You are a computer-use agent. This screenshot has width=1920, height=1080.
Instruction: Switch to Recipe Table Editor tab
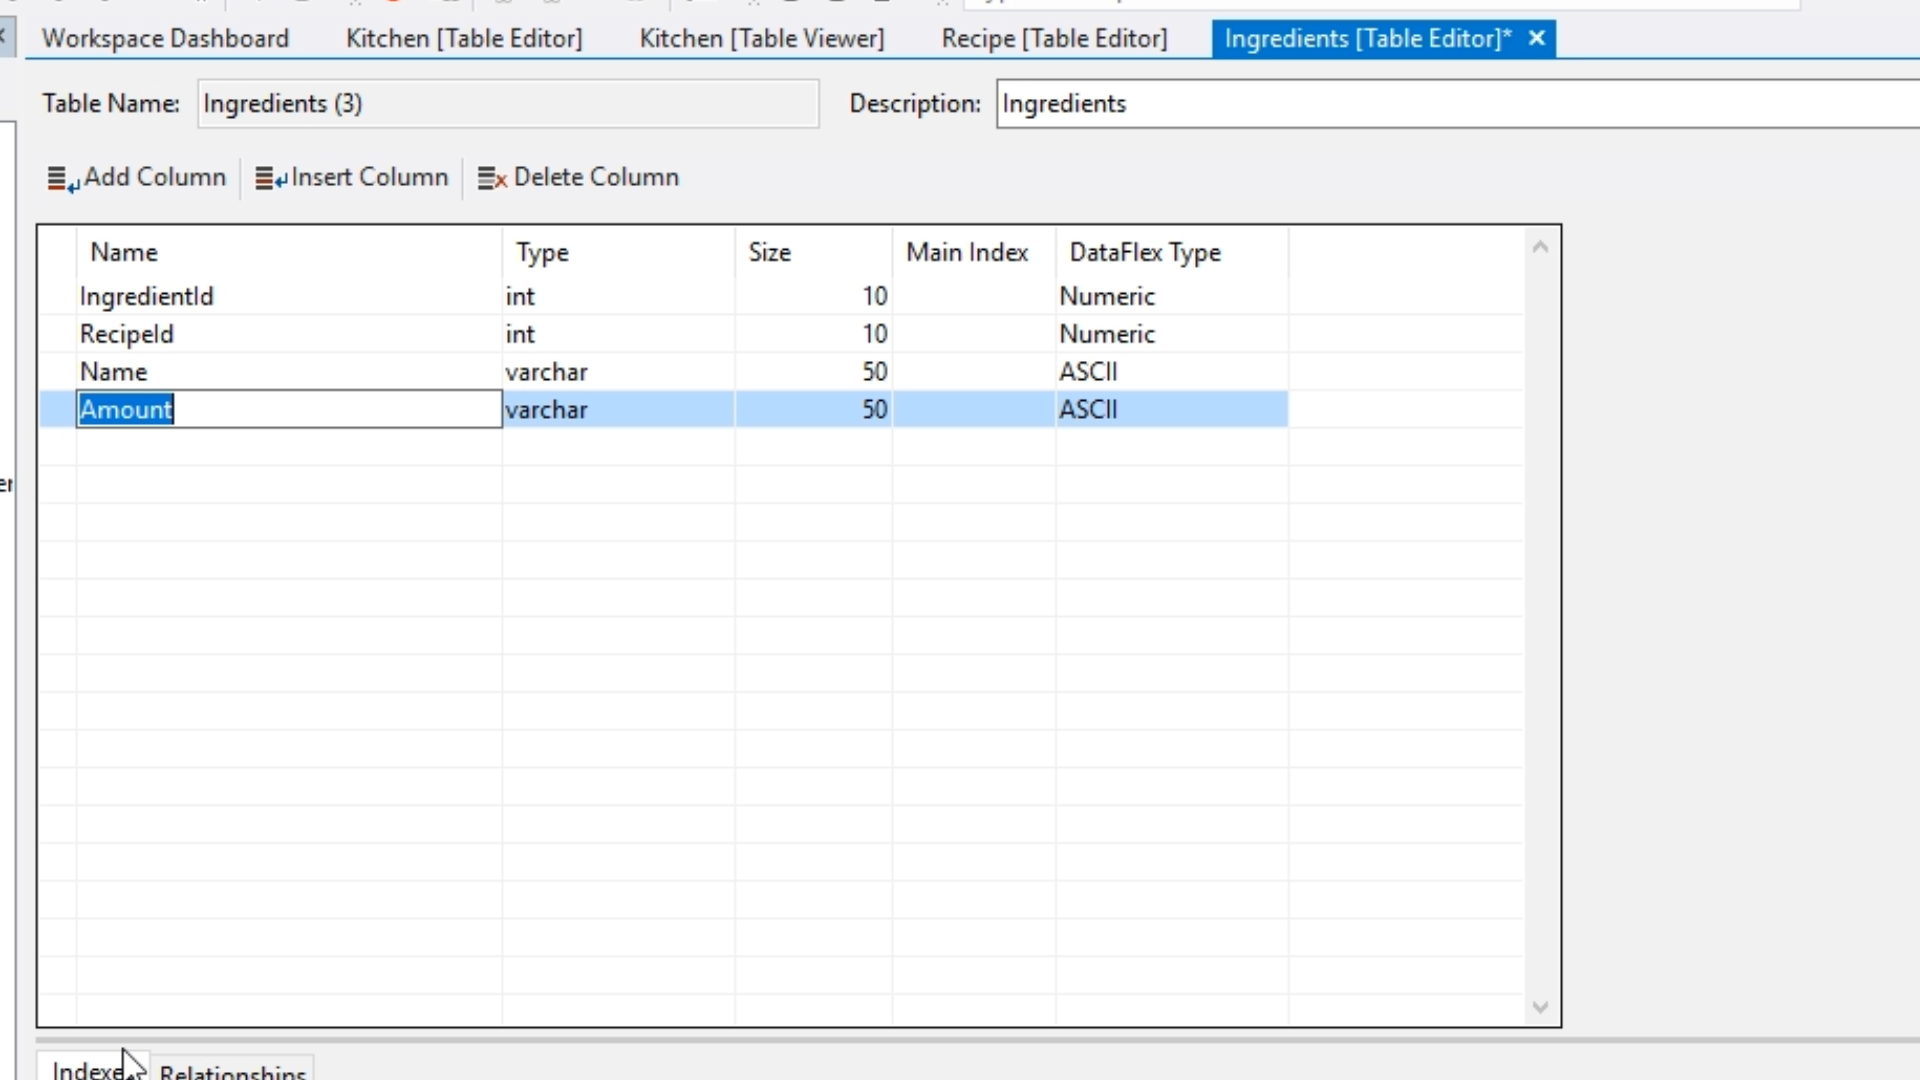tap(1054, 39)
